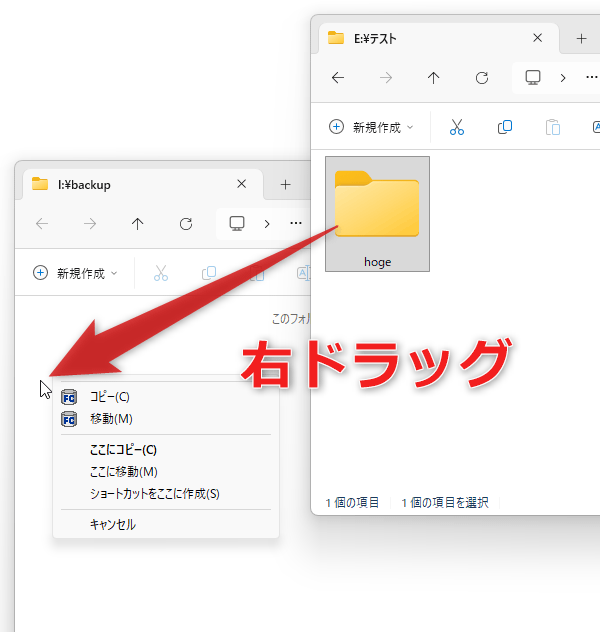Expand address chevron in I:¥backup window
The height and width of the screenshot is (632, 600).
(x=267, y=224)
